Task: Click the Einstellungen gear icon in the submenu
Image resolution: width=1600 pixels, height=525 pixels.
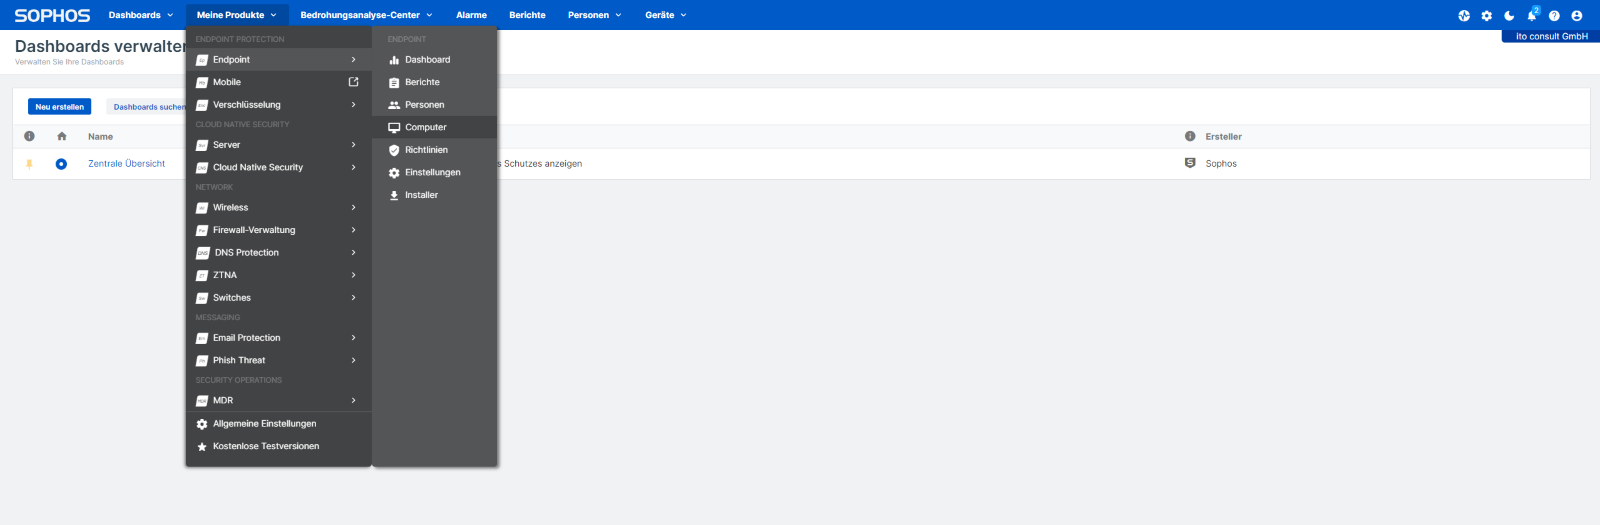Action: point(394,172)
